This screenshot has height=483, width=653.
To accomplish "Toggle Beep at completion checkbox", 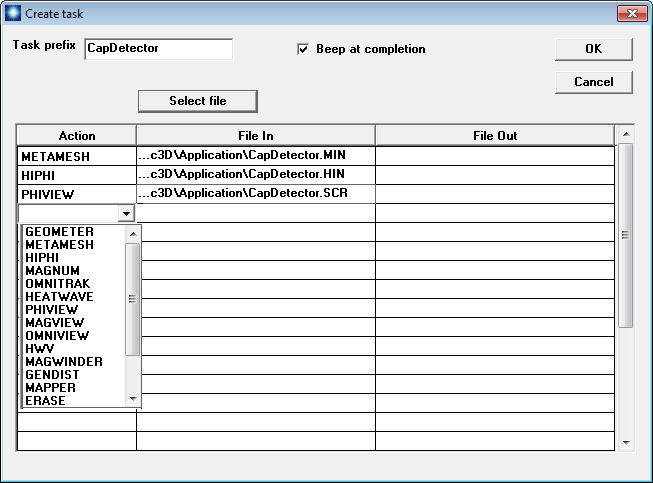I will [303, 49].
